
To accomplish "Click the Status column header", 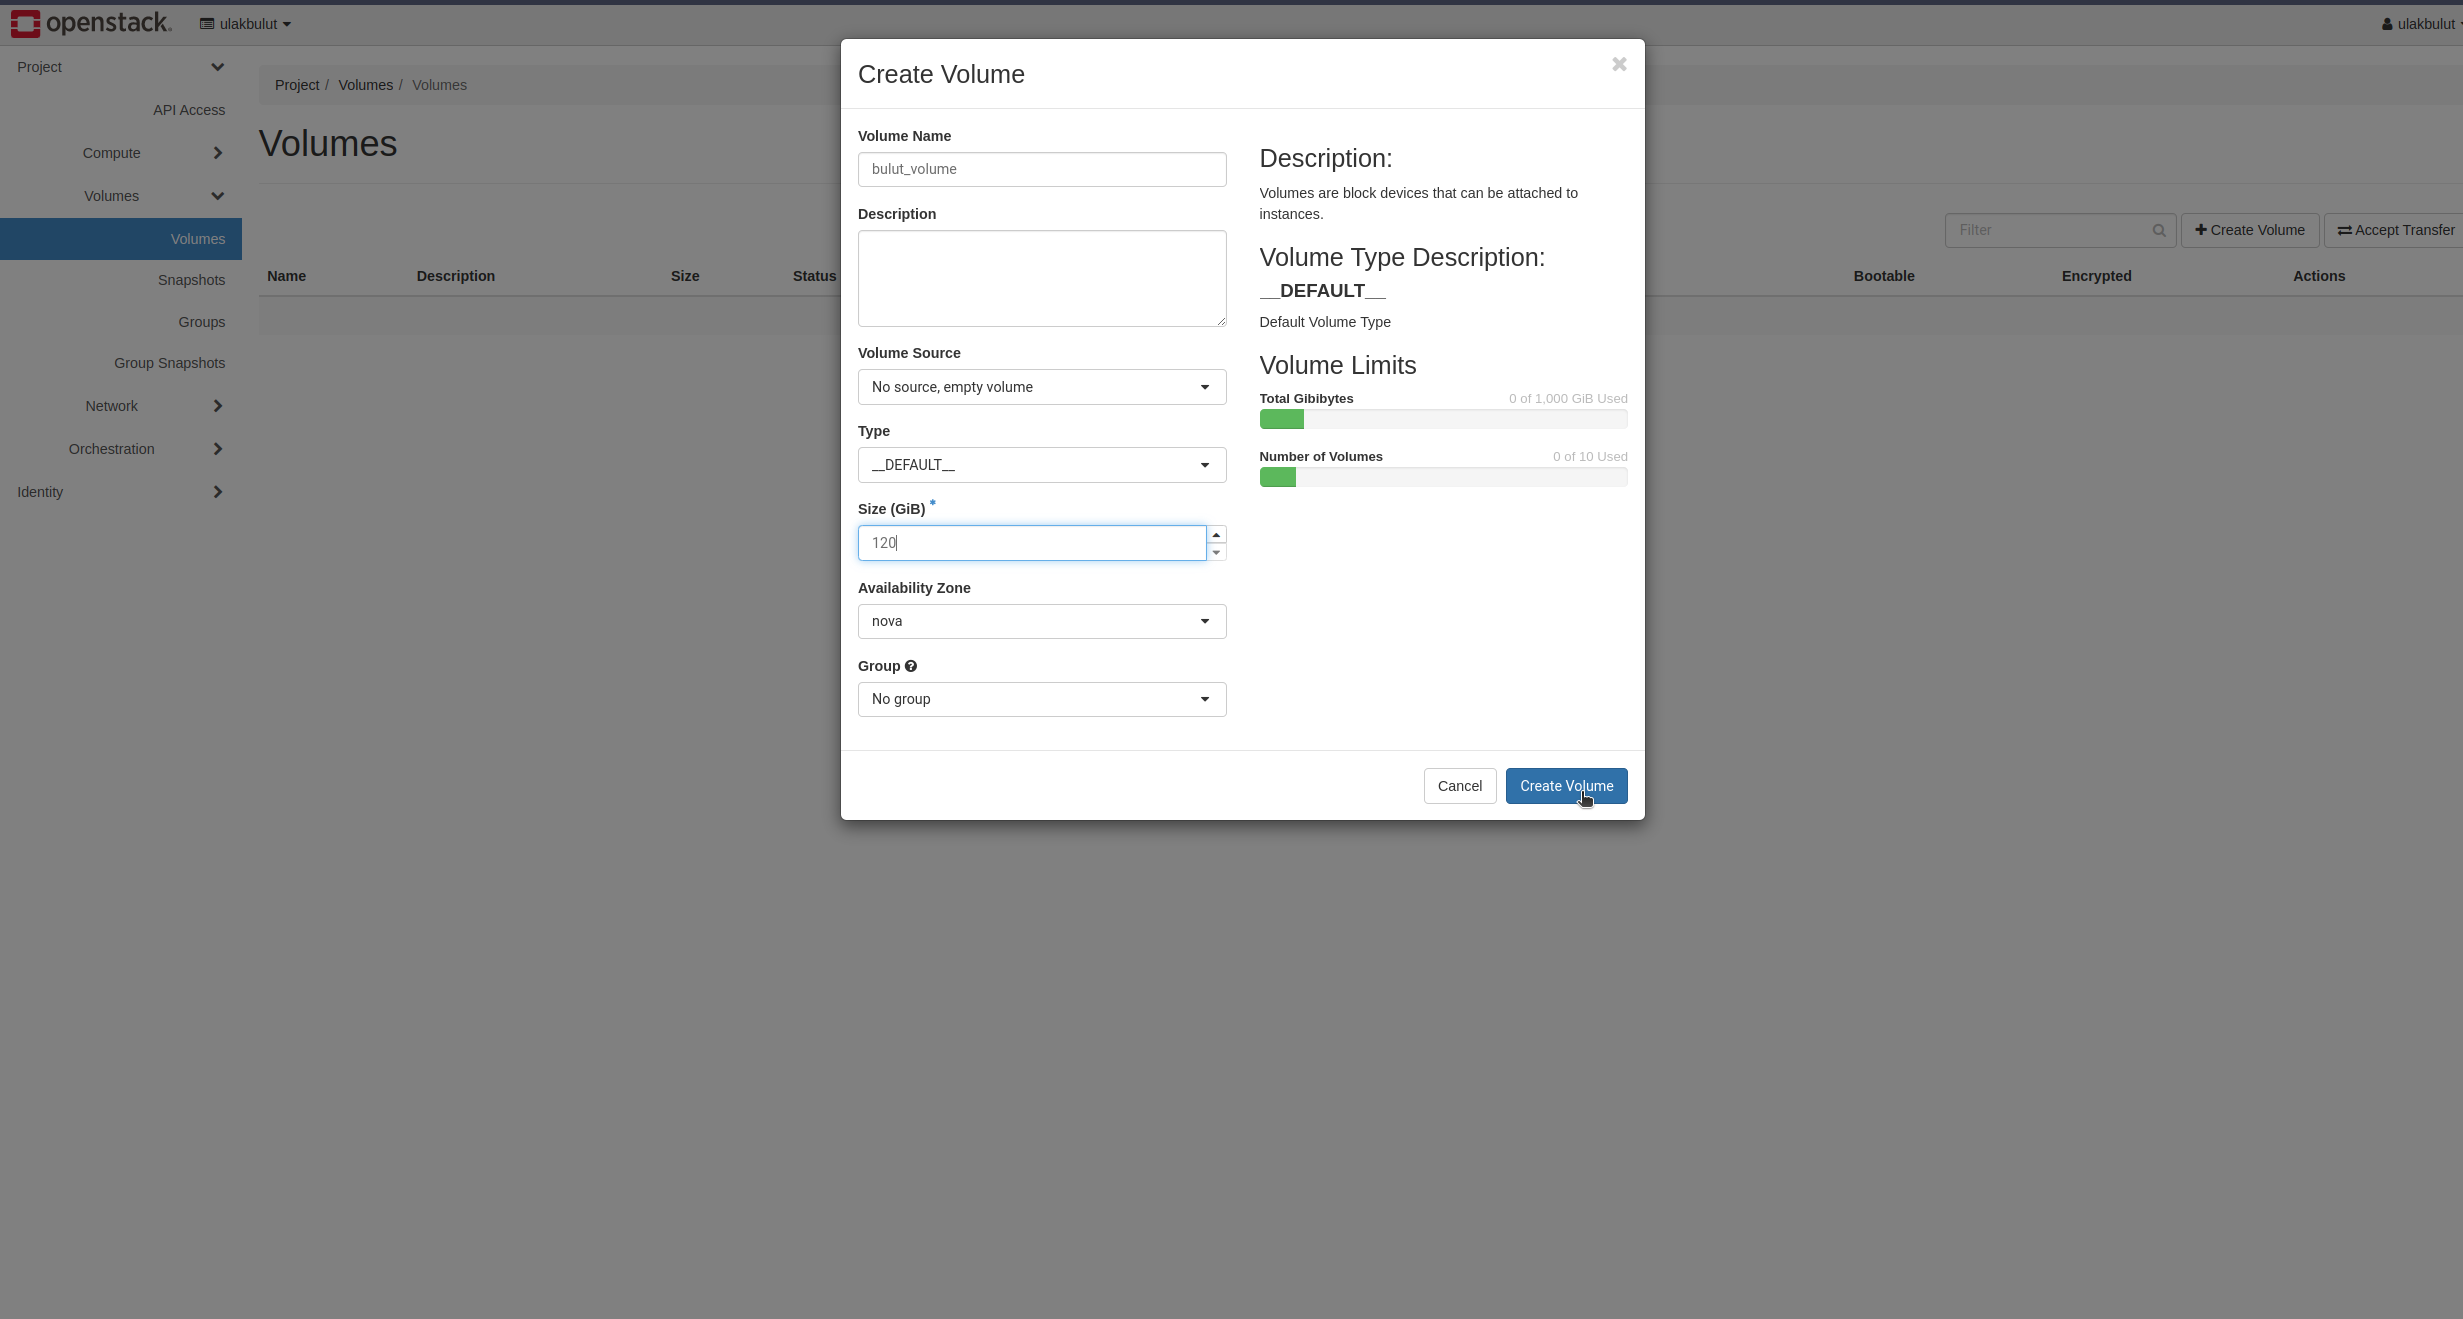I will point(814,276).
